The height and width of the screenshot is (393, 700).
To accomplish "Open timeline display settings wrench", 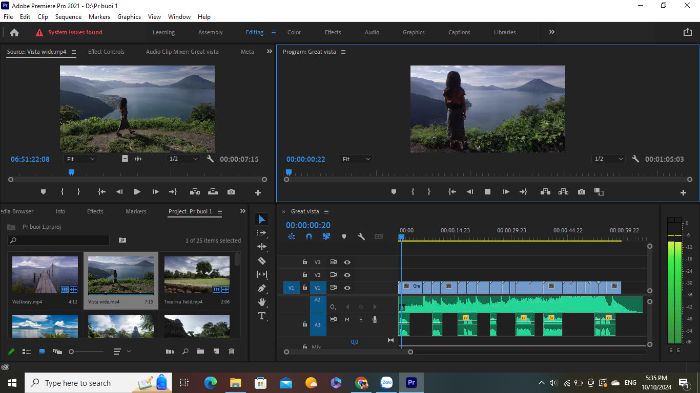I will (361, 237).
